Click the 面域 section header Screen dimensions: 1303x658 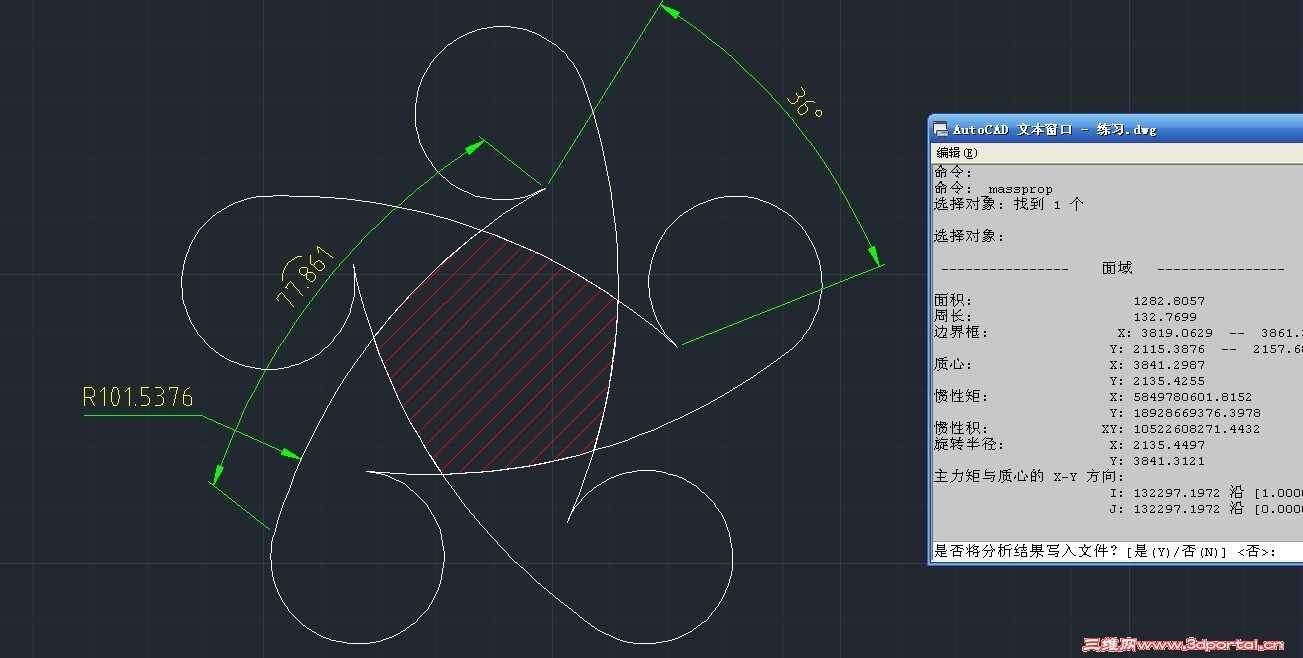(x=1117, y=268)
